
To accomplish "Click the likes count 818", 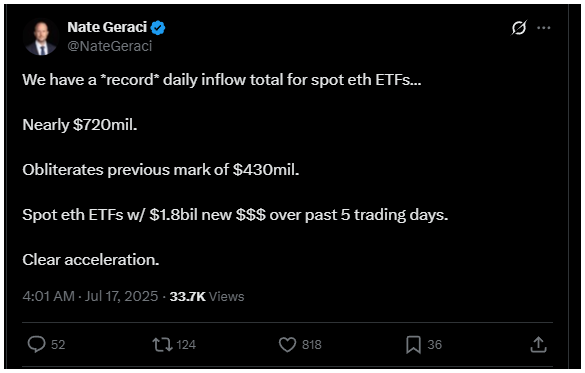I will pos(312,345).
